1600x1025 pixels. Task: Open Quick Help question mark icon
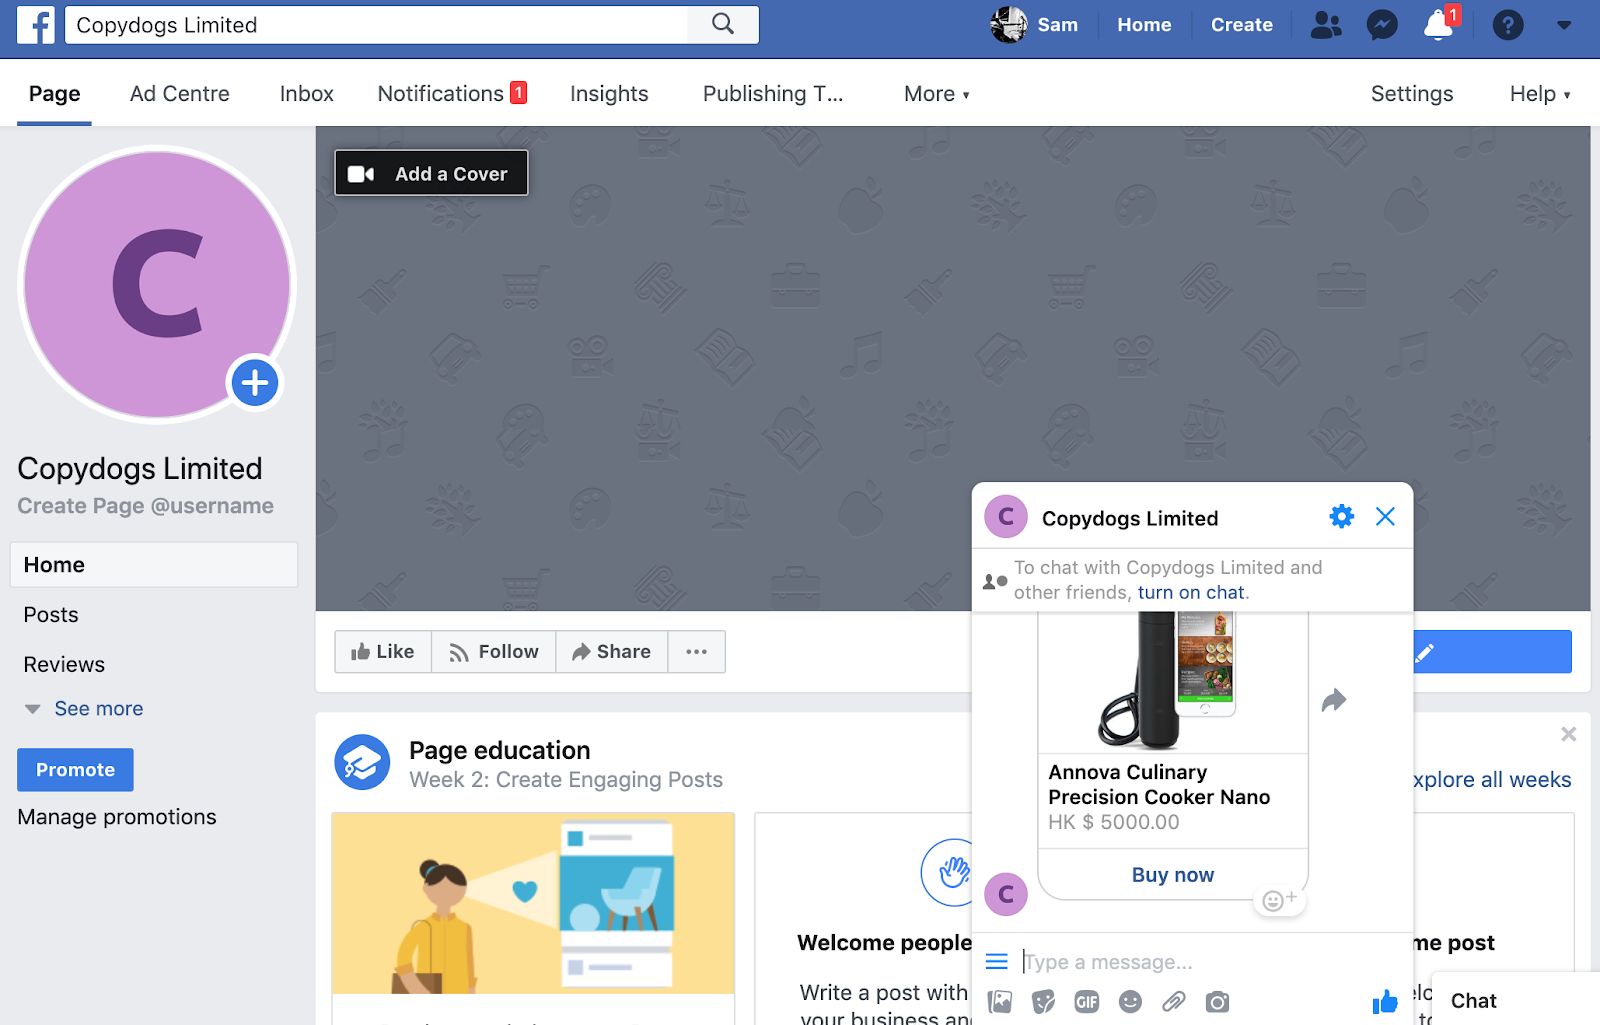pos(1508,25)
